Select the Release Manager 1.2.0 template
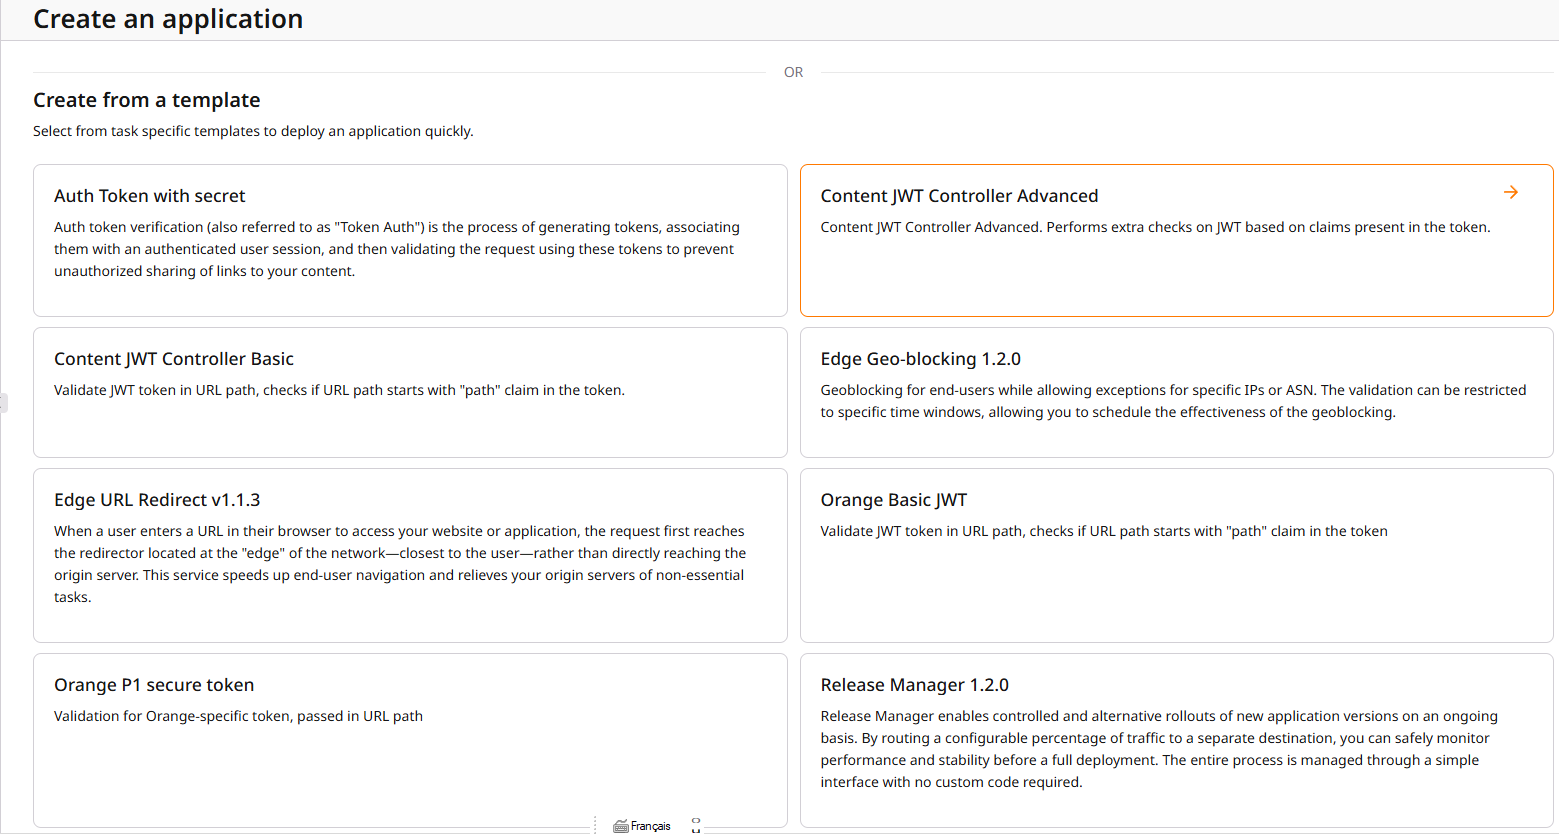This screenshot has width=1559, height=834. 1176,740
